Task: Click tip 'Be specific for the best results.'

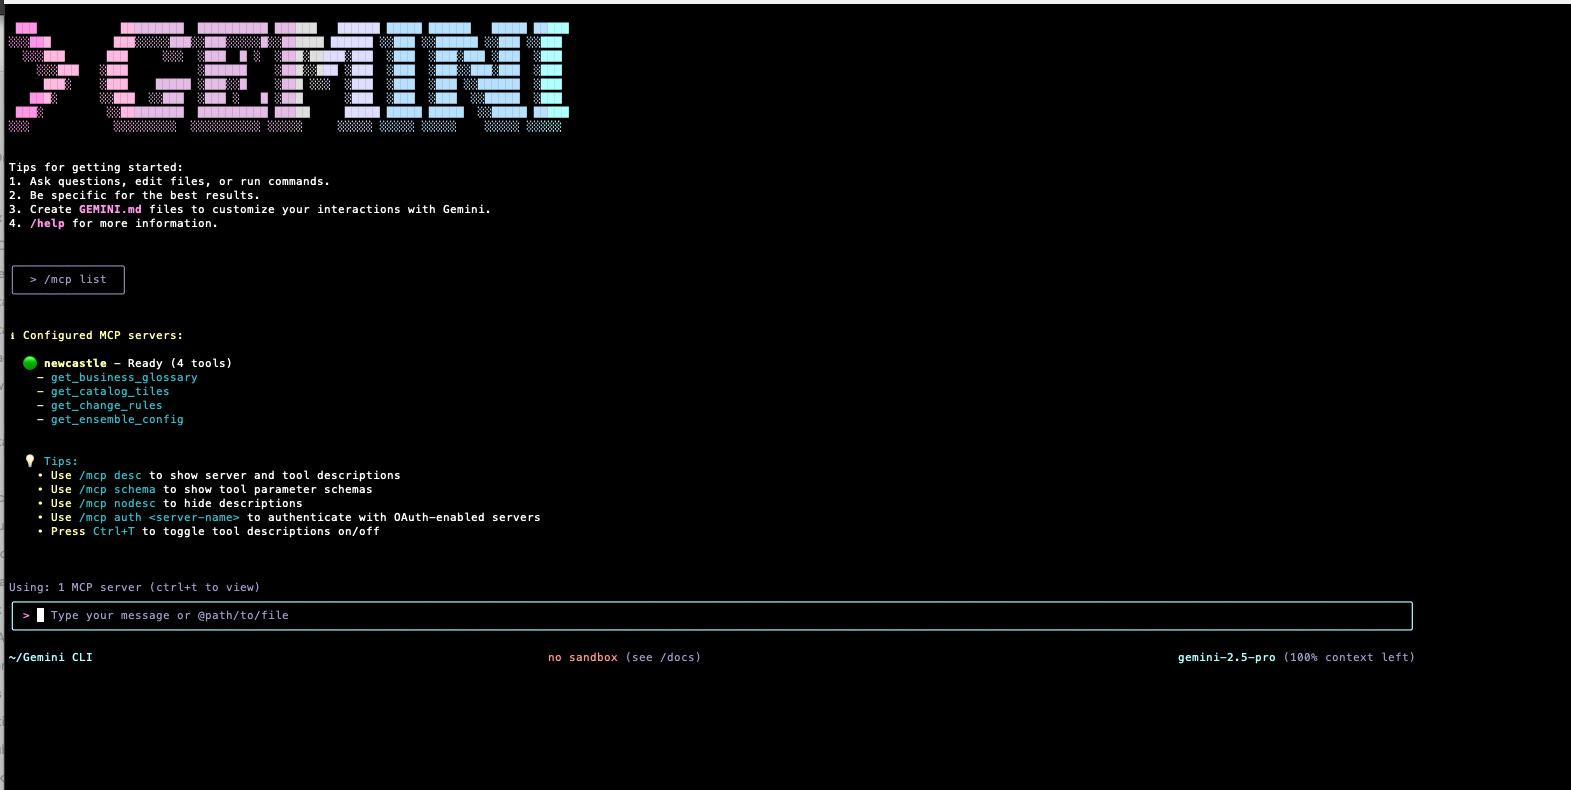Action: coord(145,196)
